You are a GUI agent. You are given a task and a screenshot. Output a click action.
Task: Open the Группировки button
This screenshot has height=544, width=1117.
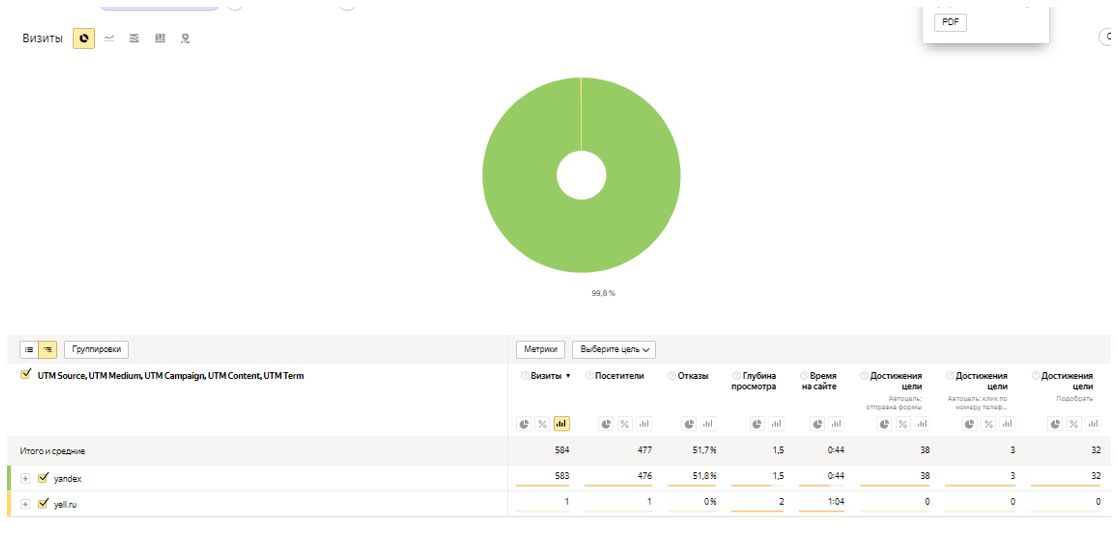click(x=97, y=350)
